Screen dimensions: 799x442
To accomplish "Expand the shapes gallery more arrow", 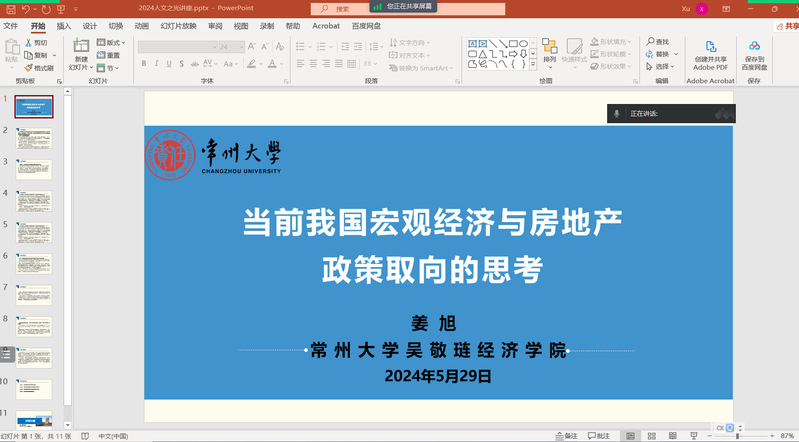I will tap(533, 67).
